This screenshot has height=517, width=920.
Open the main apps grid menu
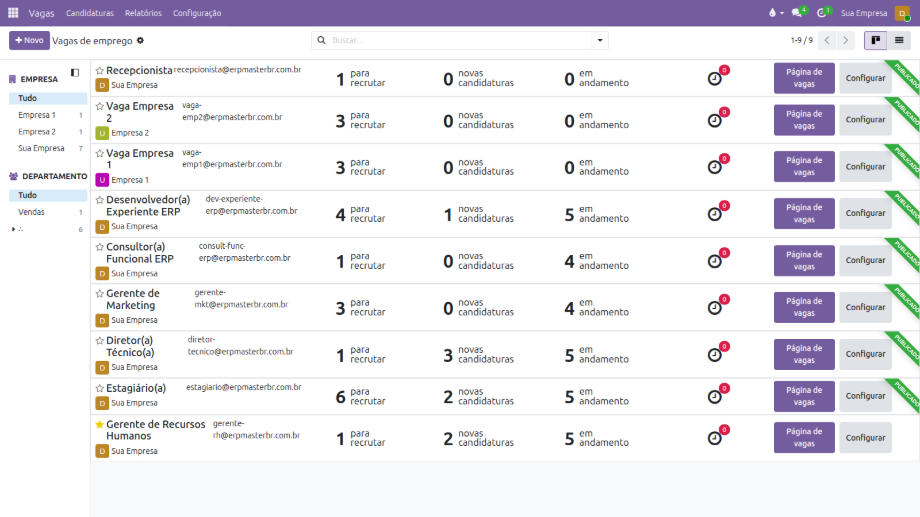(13, 13)
